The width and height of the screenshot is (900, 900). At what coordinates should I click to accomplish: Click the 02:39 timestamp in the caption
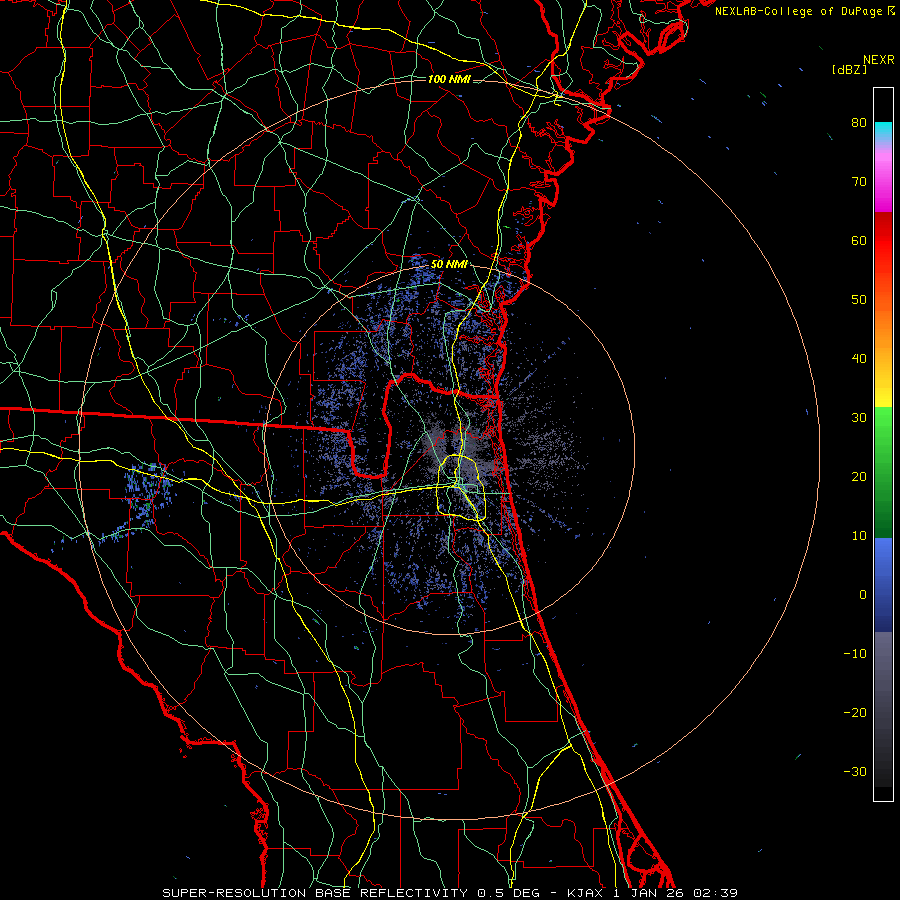coord(715,893)
